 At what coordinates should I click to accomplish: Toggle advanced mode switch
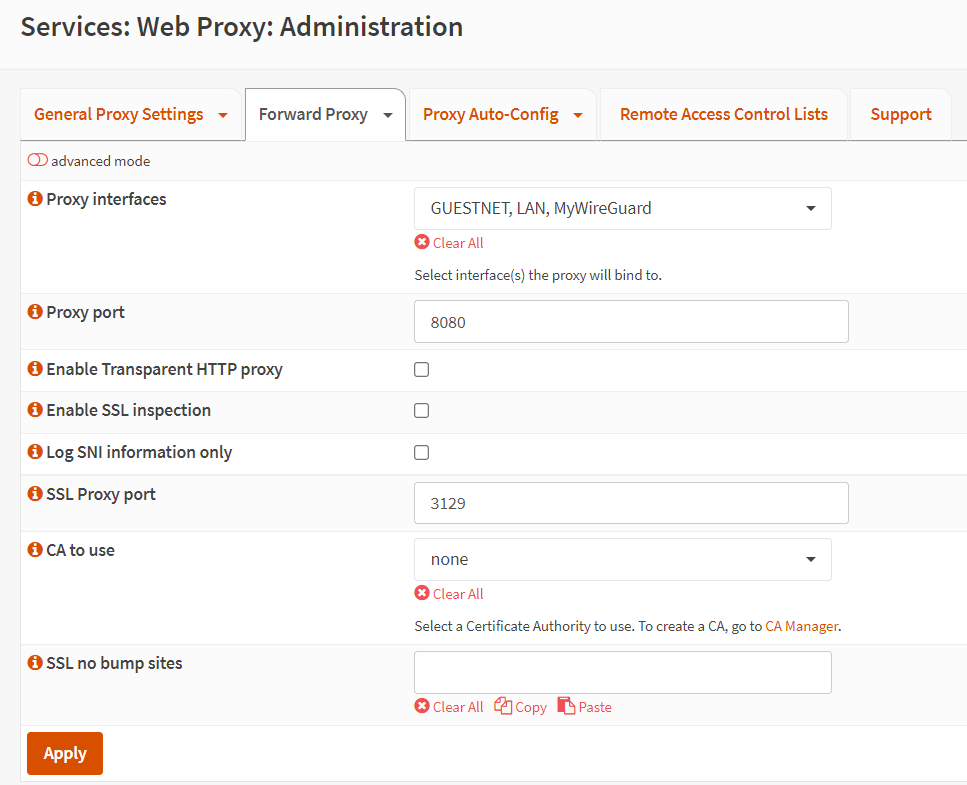click(38, 161)
